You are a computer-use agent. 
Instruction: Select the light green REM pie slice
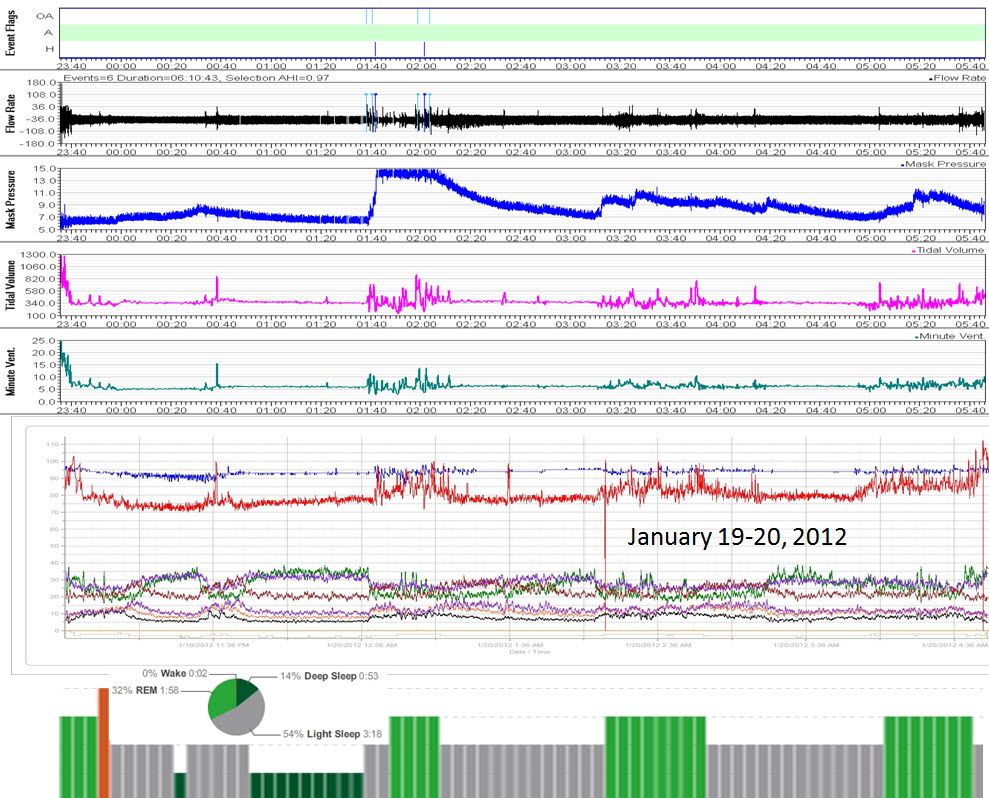click(221, 696)
